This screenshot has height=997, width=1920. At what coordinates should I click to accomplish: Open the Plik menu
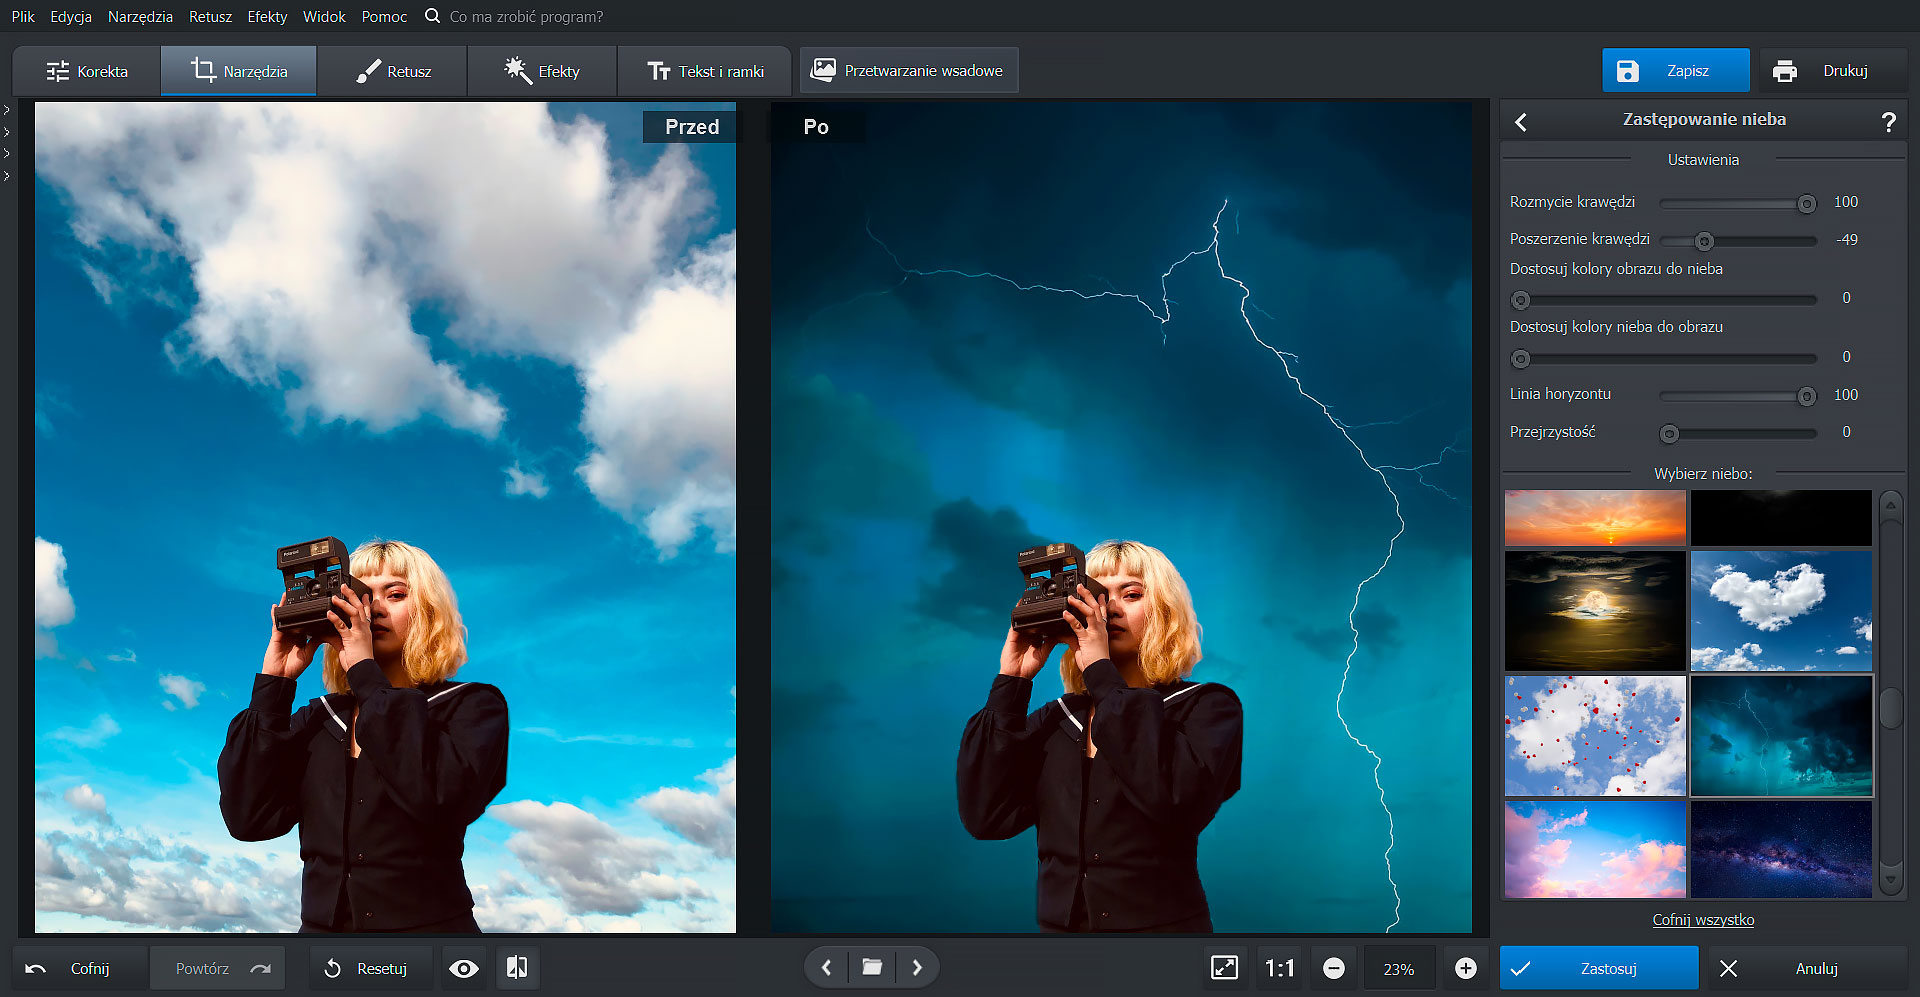[x=23, y=16]
